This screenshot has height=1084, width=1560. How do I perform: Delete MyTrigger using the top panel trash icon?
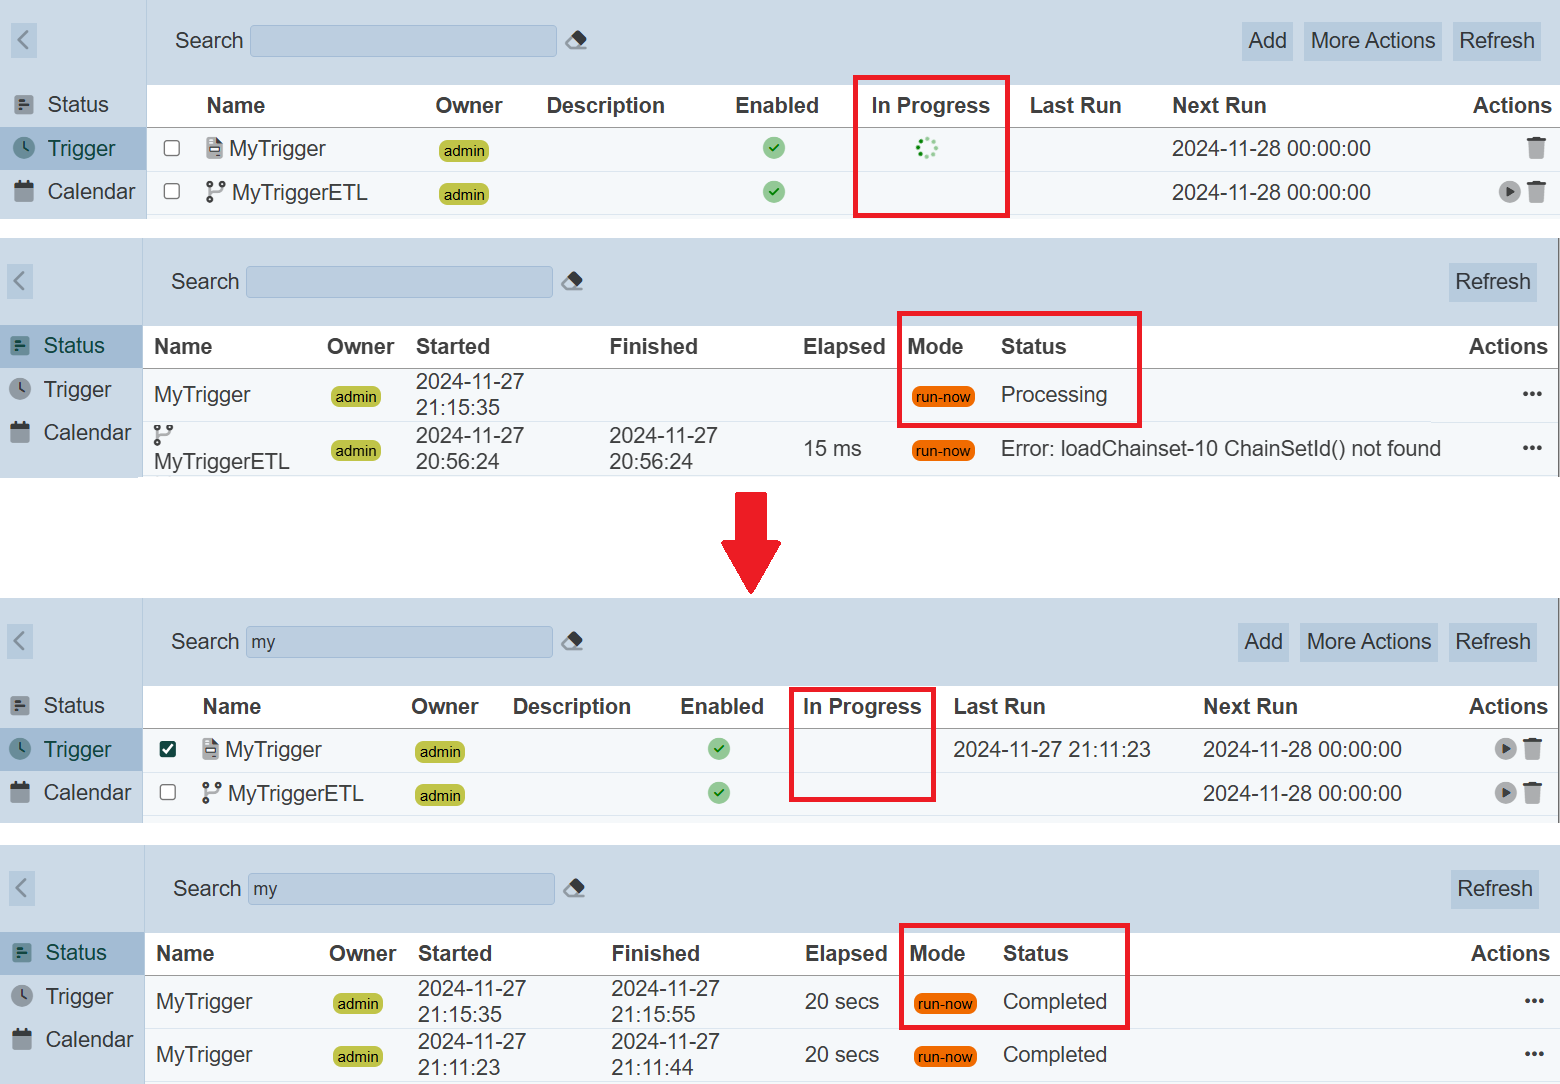click(1536, 148)
